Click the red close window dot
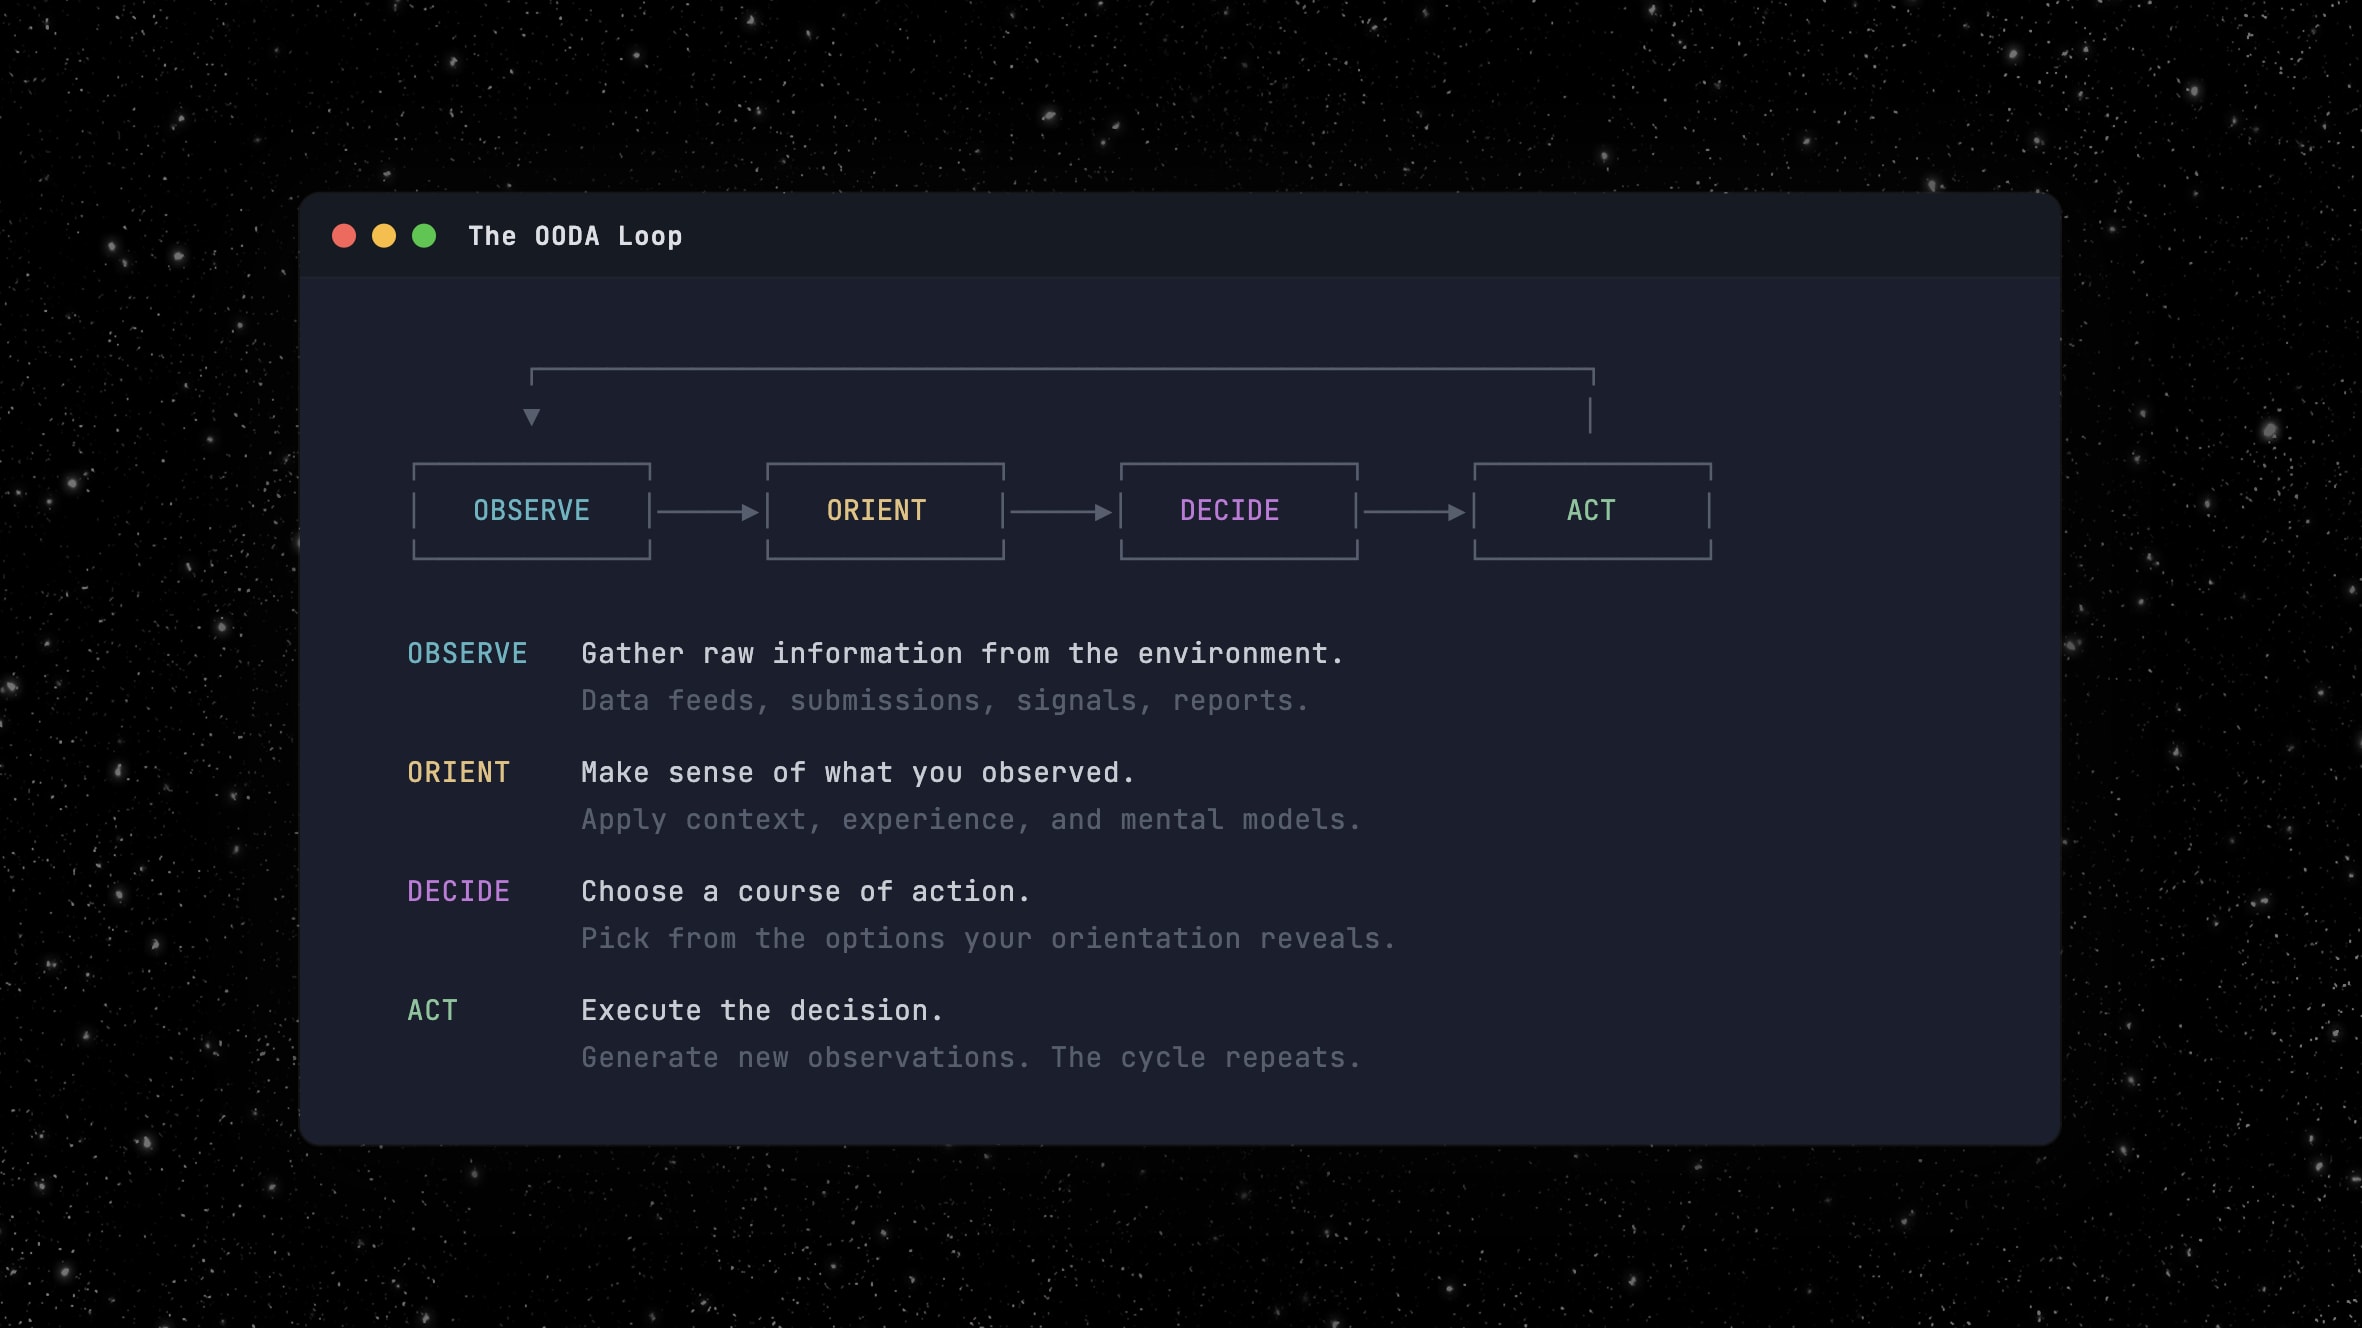Viewport: 2362px width, 1328px height. coord(344,236)
